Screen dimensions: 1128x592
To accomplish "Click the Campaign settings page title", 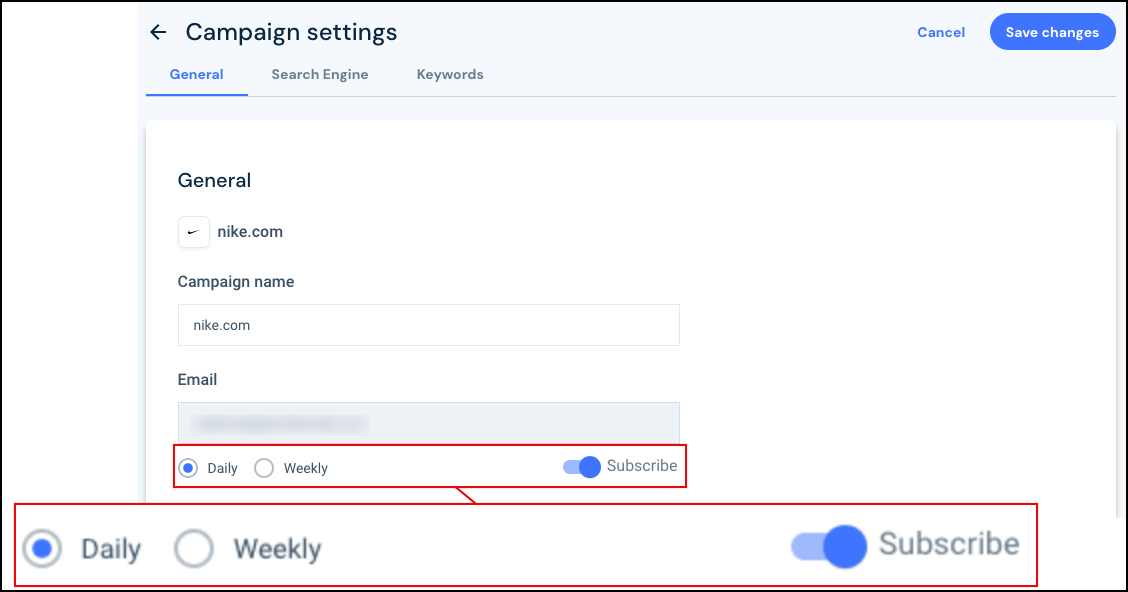I will [291, 32].
